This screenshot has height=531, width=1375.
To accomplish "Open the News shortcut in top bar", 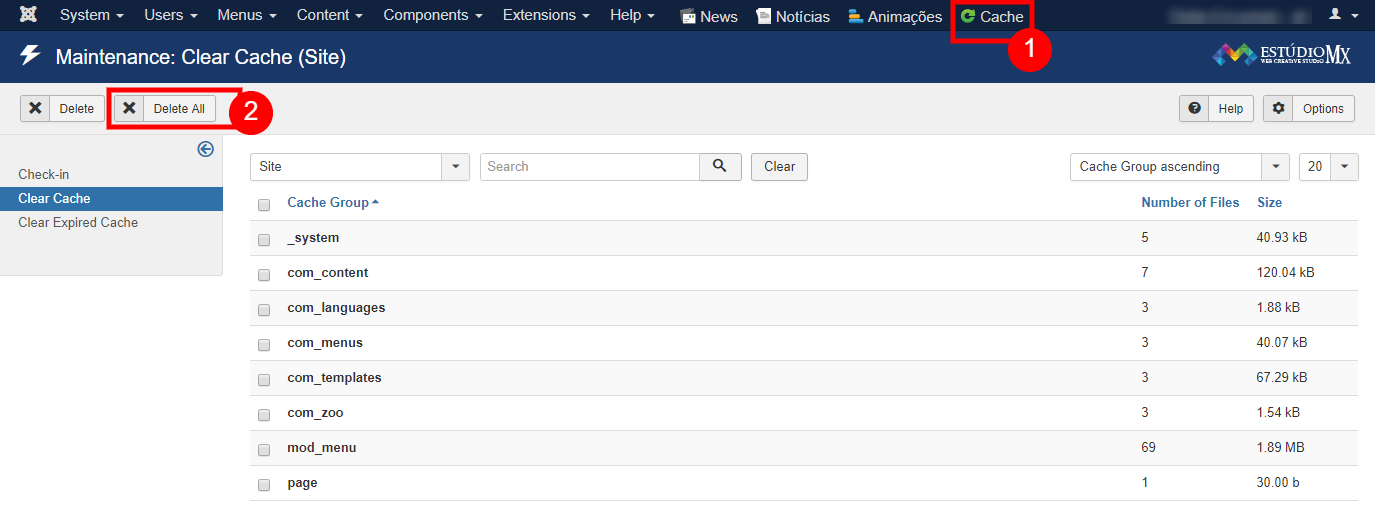I will [x=708, y=16].
